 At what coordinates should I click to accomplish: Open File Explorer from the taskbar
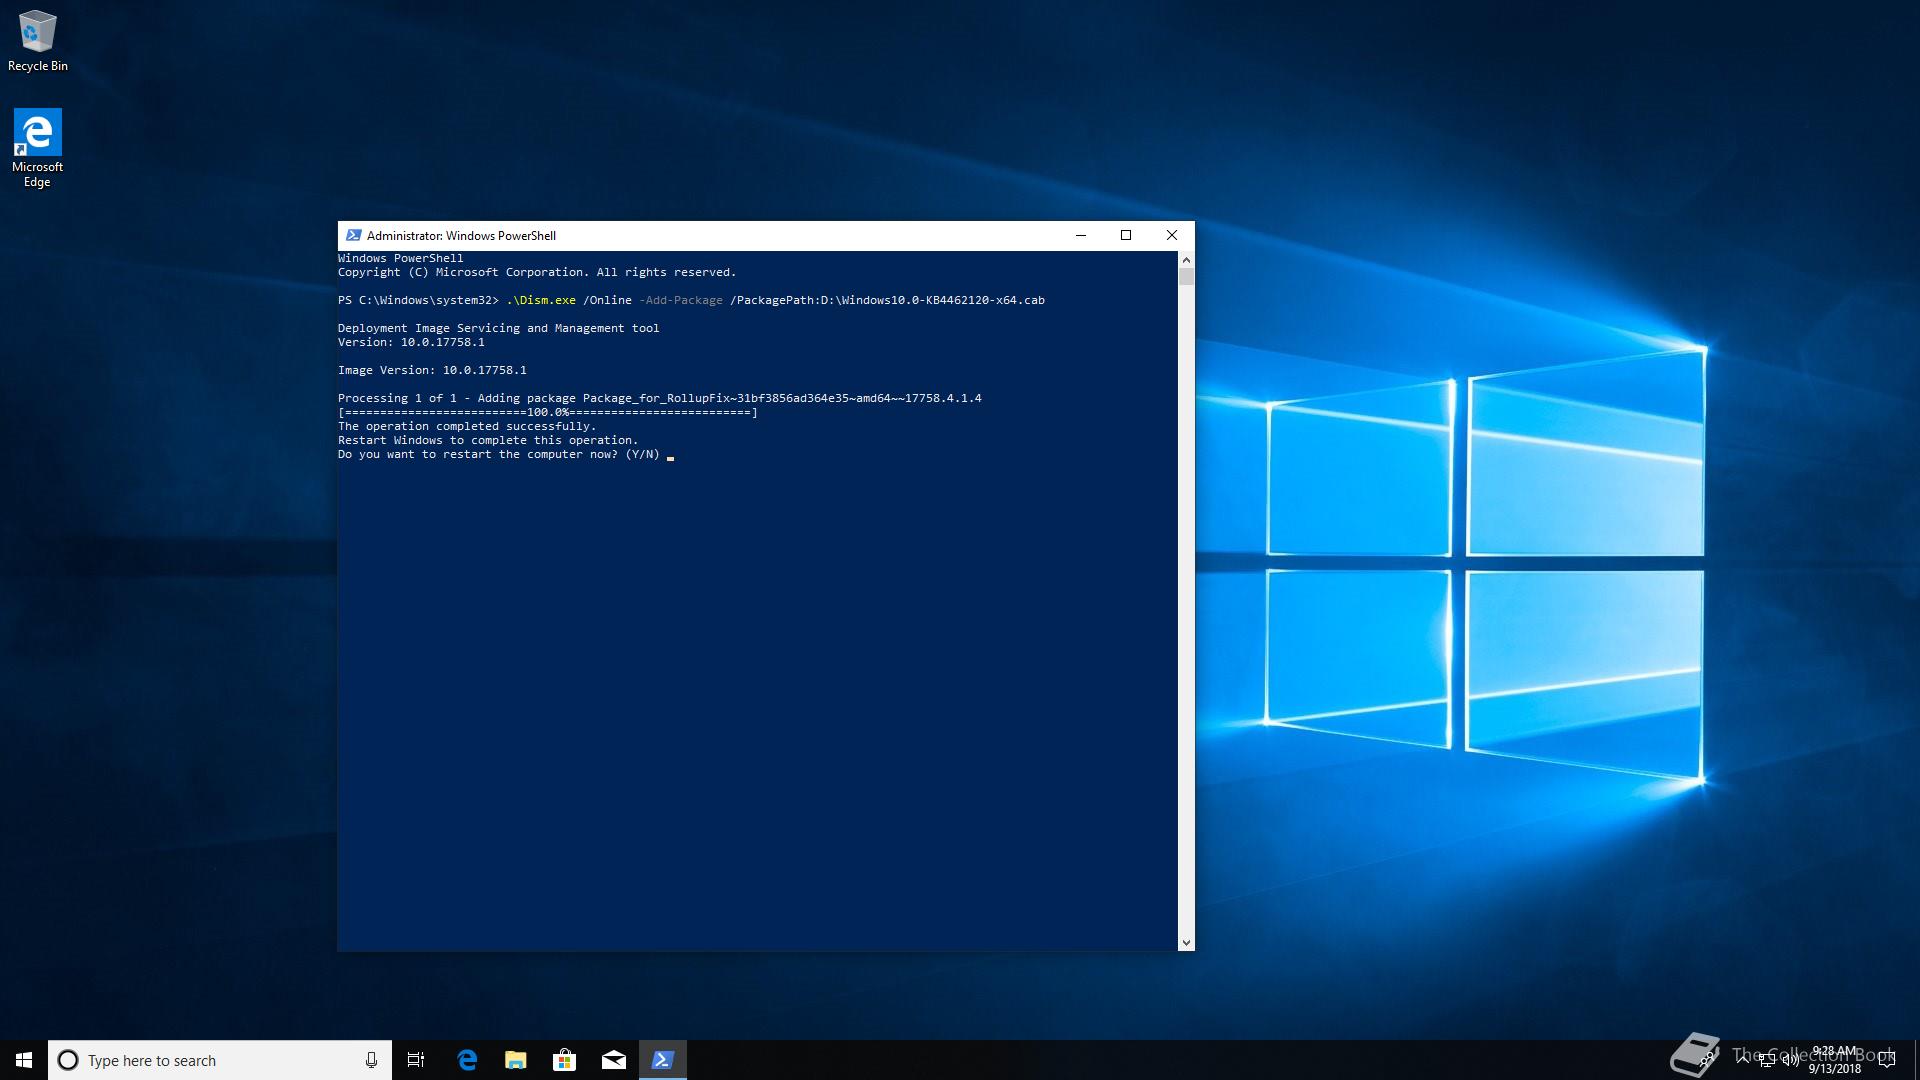point(515,1060)
